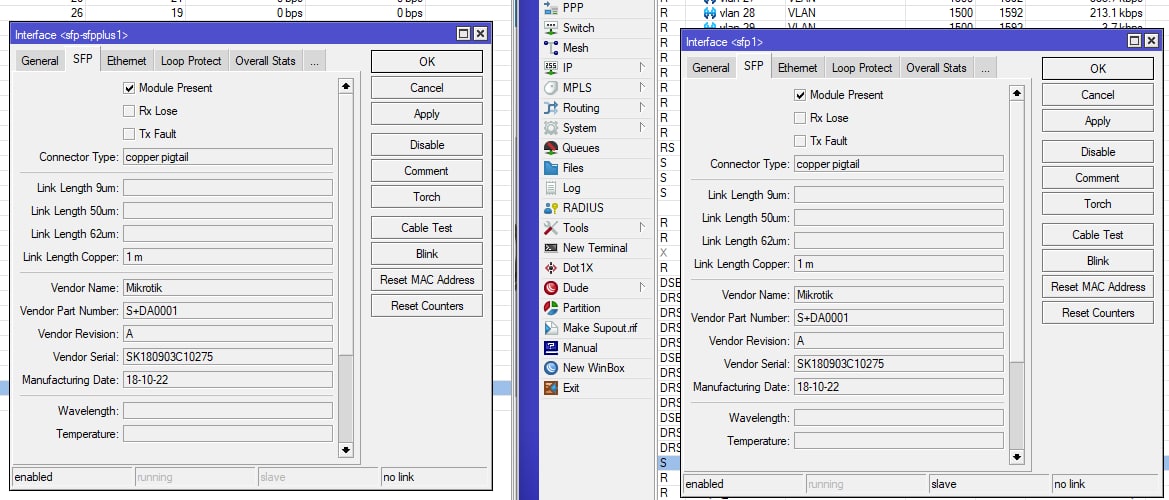Open the Log sidebar icon

[x=551, y=188]
